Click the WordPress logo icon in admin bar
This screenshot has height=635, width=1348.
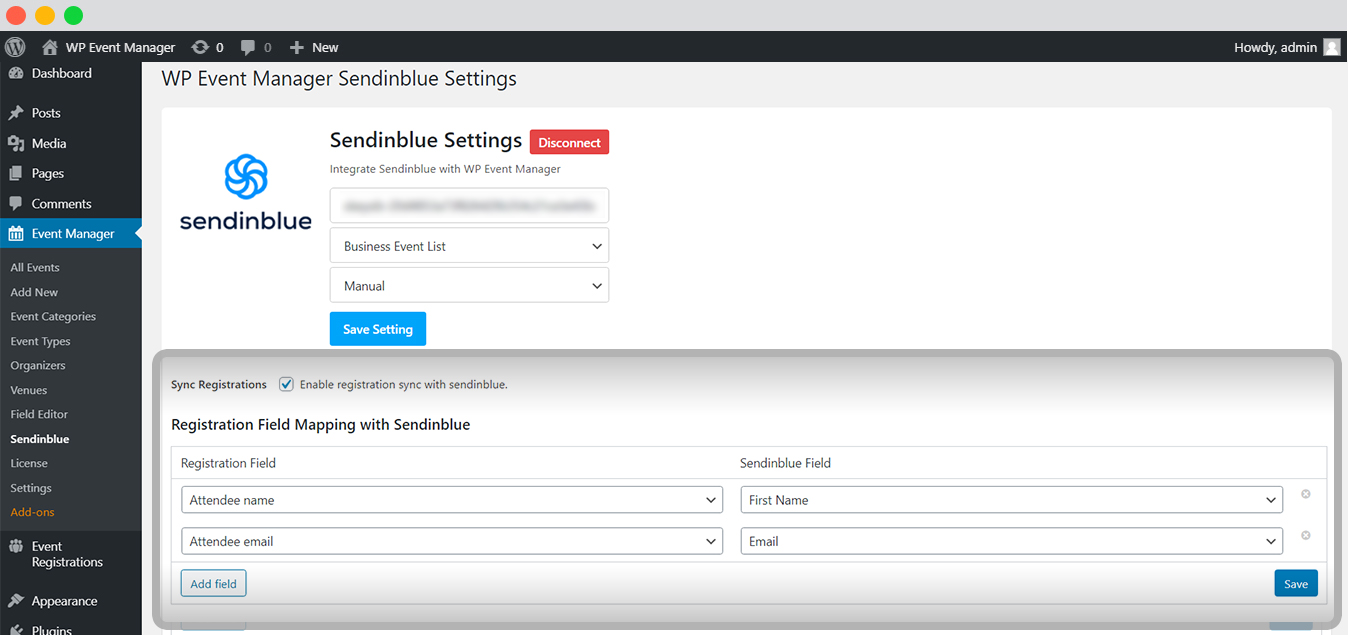coord(14,47)
